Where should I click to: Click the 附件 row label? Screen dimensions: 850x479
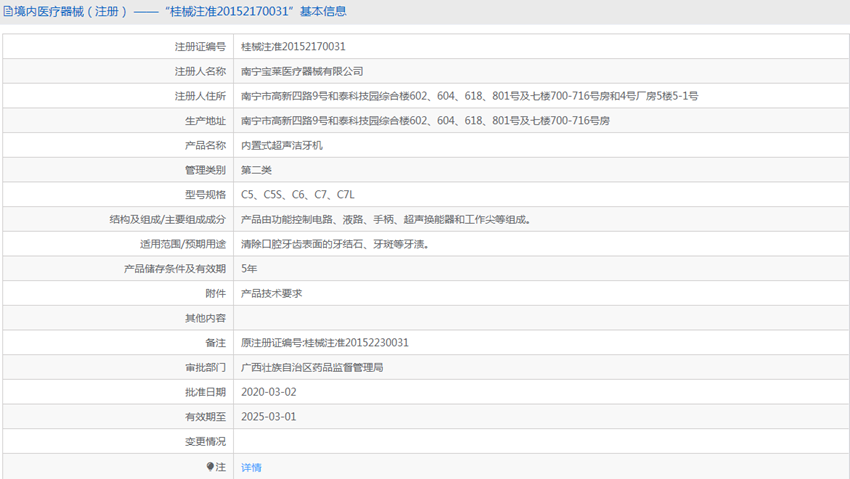216,294
